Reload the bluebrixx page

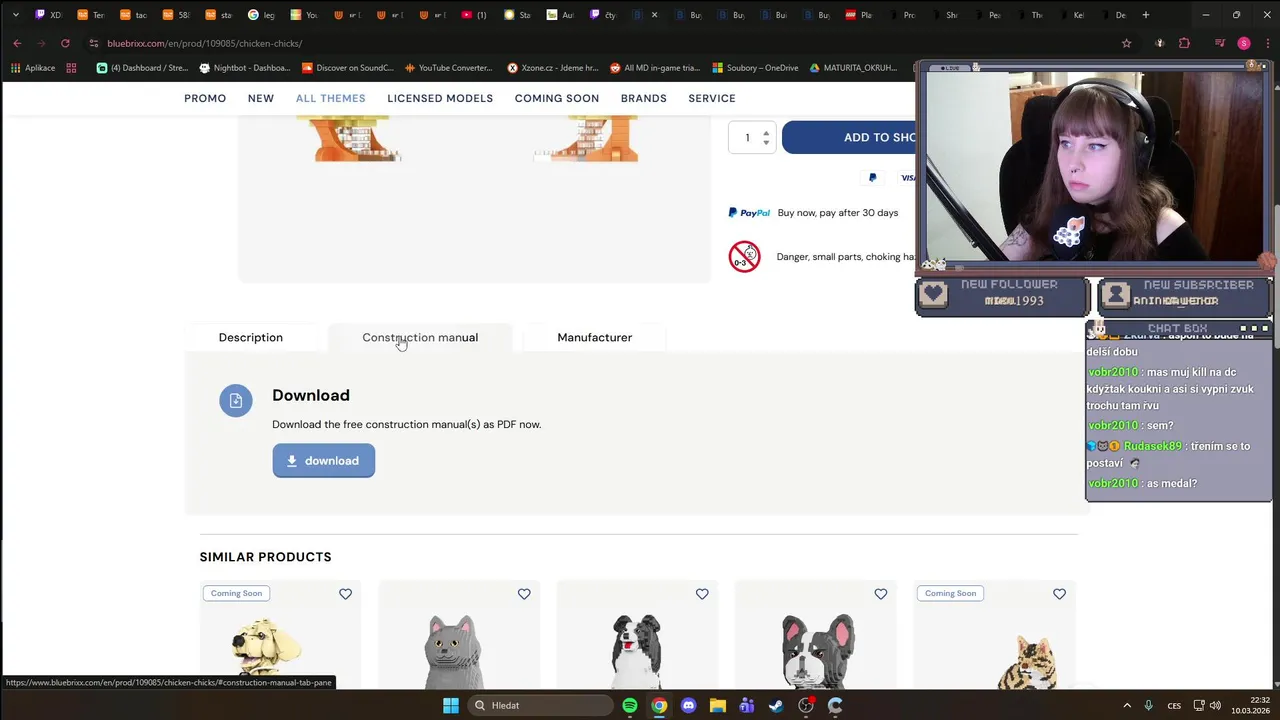[65, 43]
